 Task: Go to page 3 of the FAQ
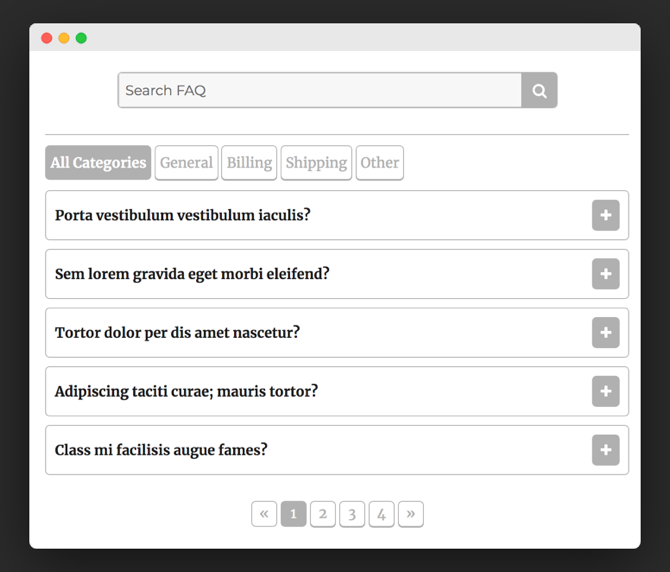pos(352,514)
